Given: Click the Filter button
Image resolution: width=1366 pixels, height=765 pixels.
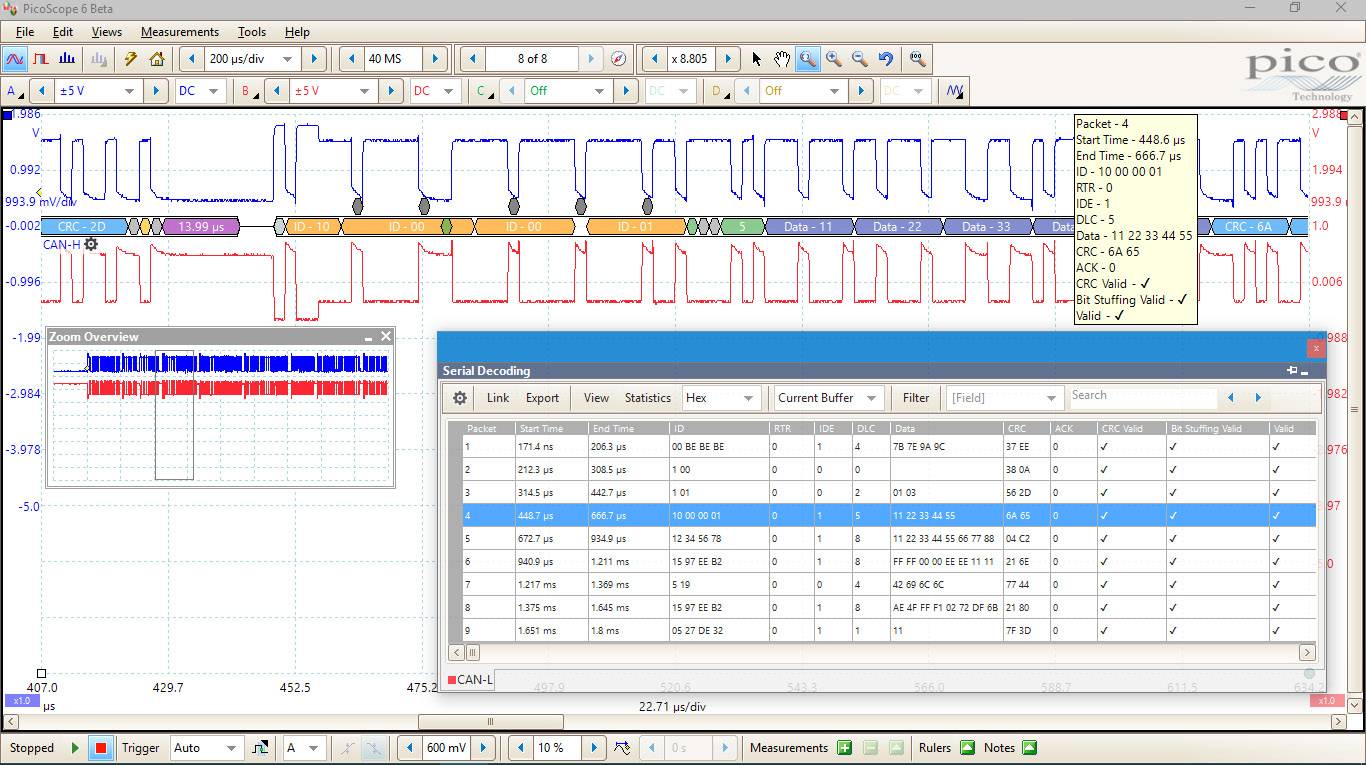Looking at the screenshot, I should (x=915, y=397).
